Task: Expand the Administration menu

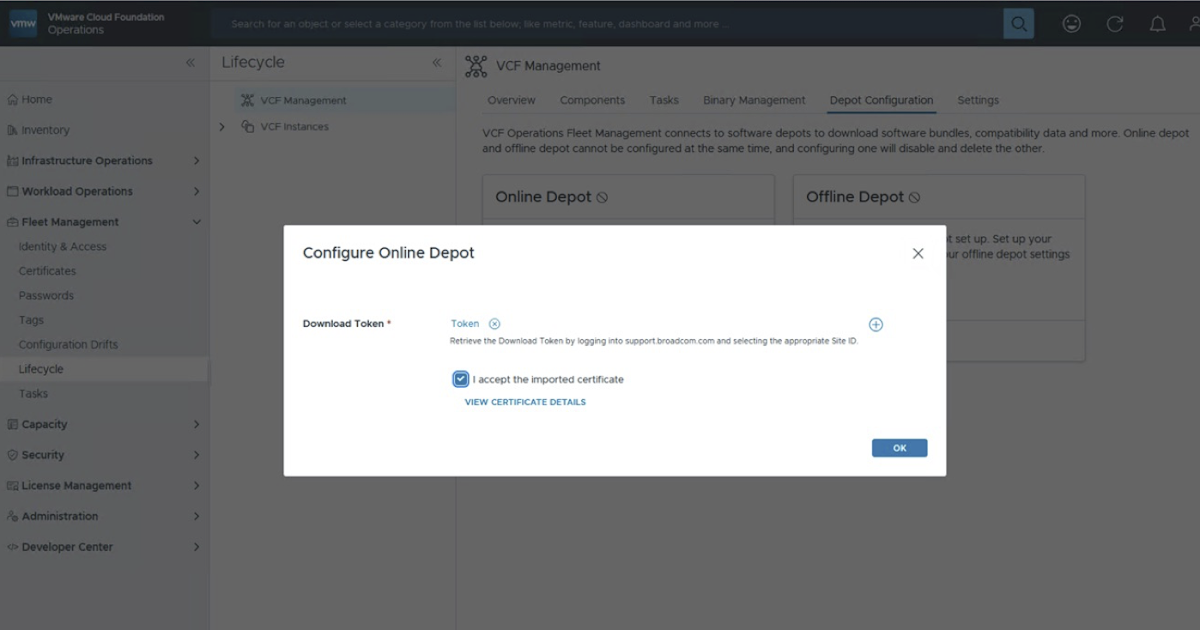Action: point(196,517)
